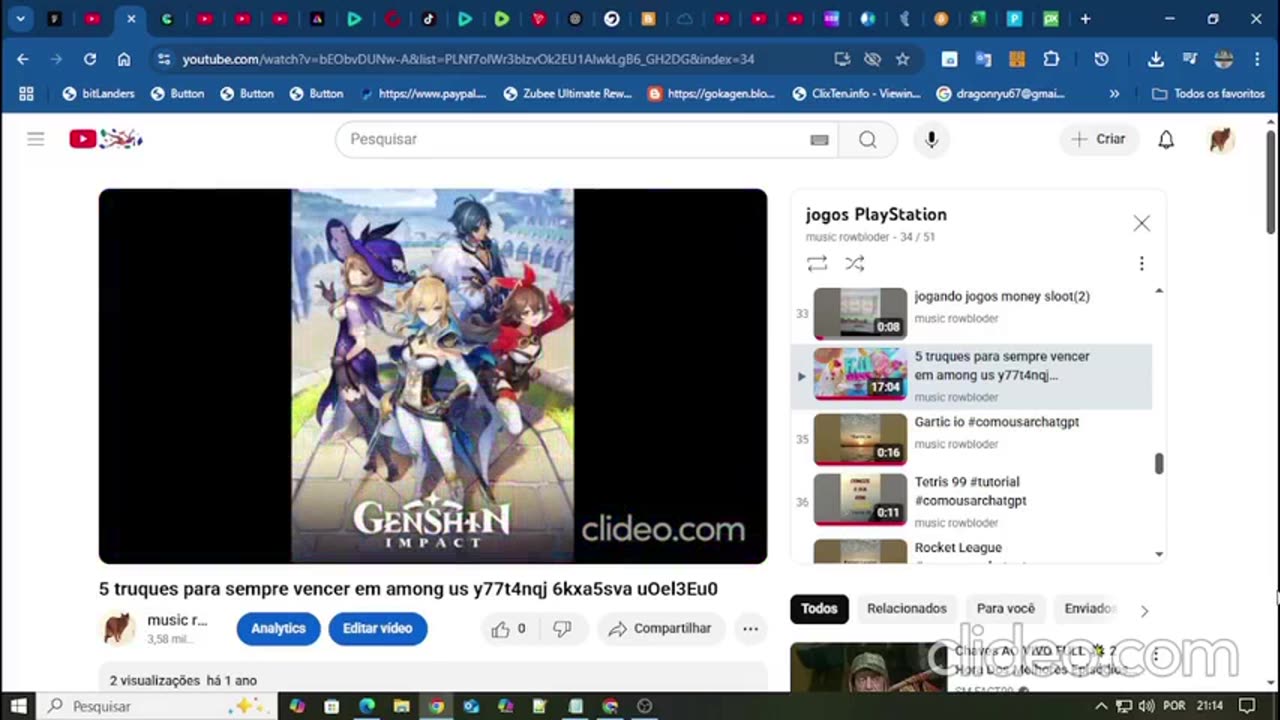Play 'jogando jogos money sloot(2)' playlist item
1280x720 pixels.
[971, 313]
